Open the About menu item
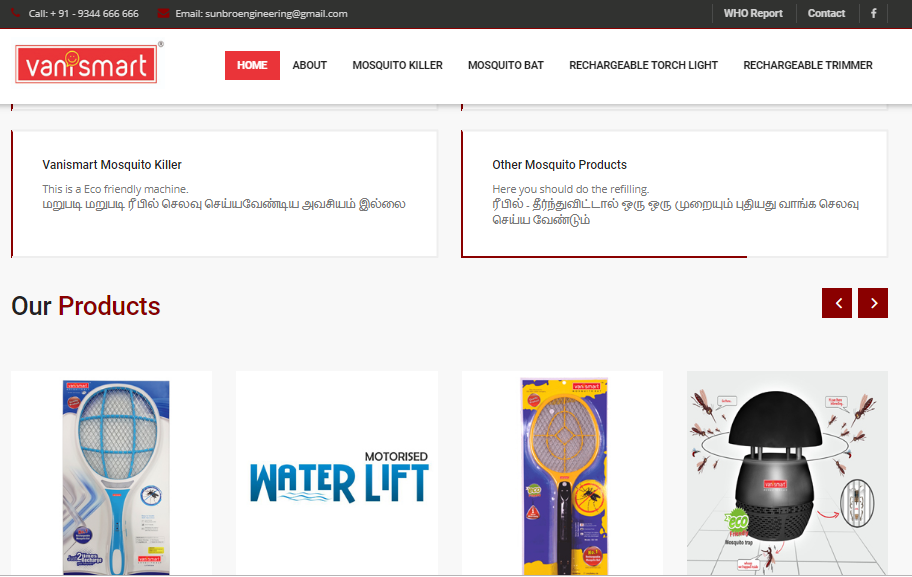912x577 pixels. pyautogui.click(x=309, y=65)
